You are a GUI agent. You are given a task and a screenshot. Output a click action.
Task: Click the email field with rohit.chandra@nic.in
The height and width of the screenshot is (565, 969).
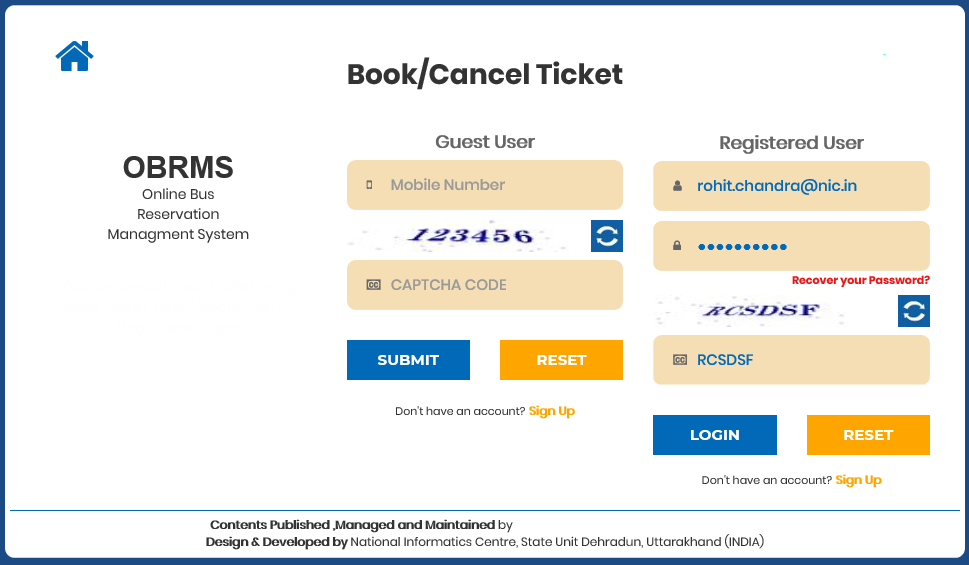[x=800, y=186]
